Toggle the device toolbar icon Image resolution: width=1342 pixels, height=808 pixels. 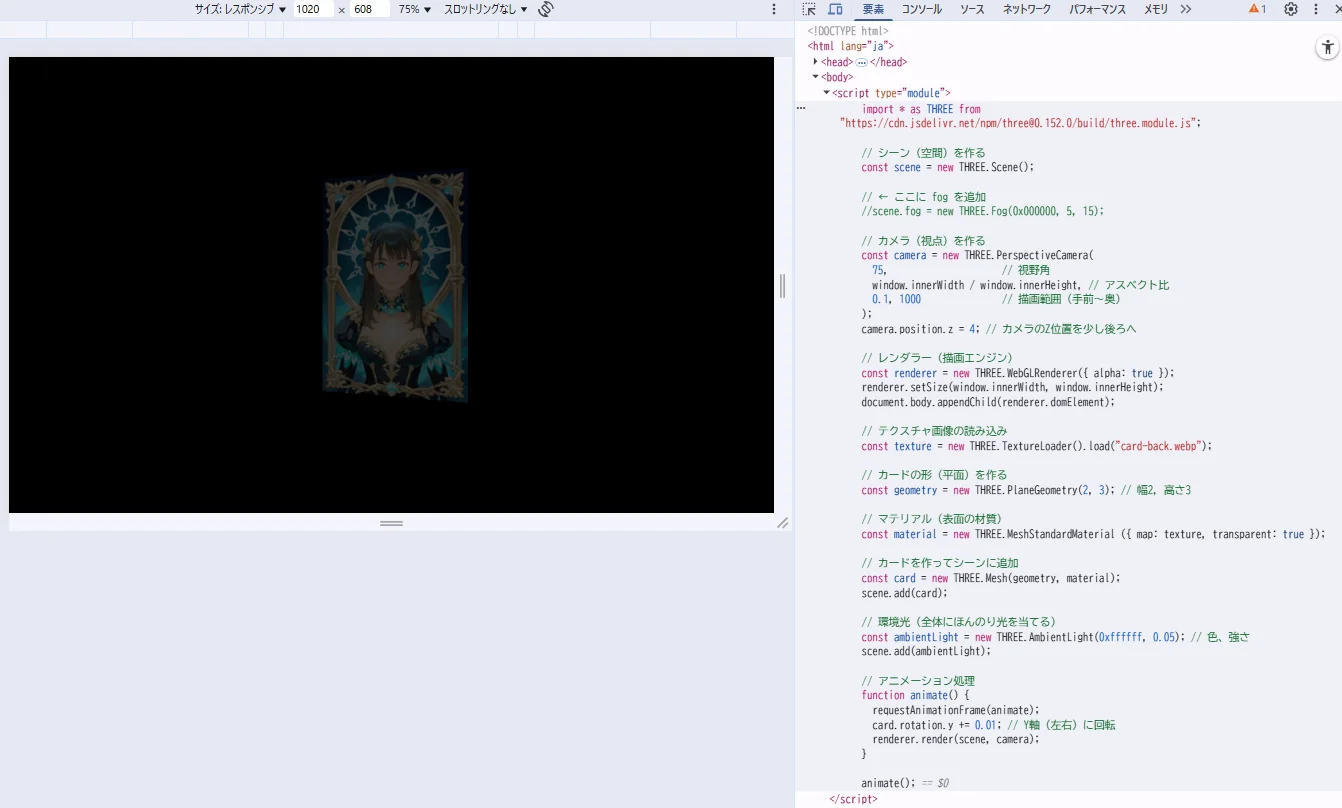click(835, 9)
